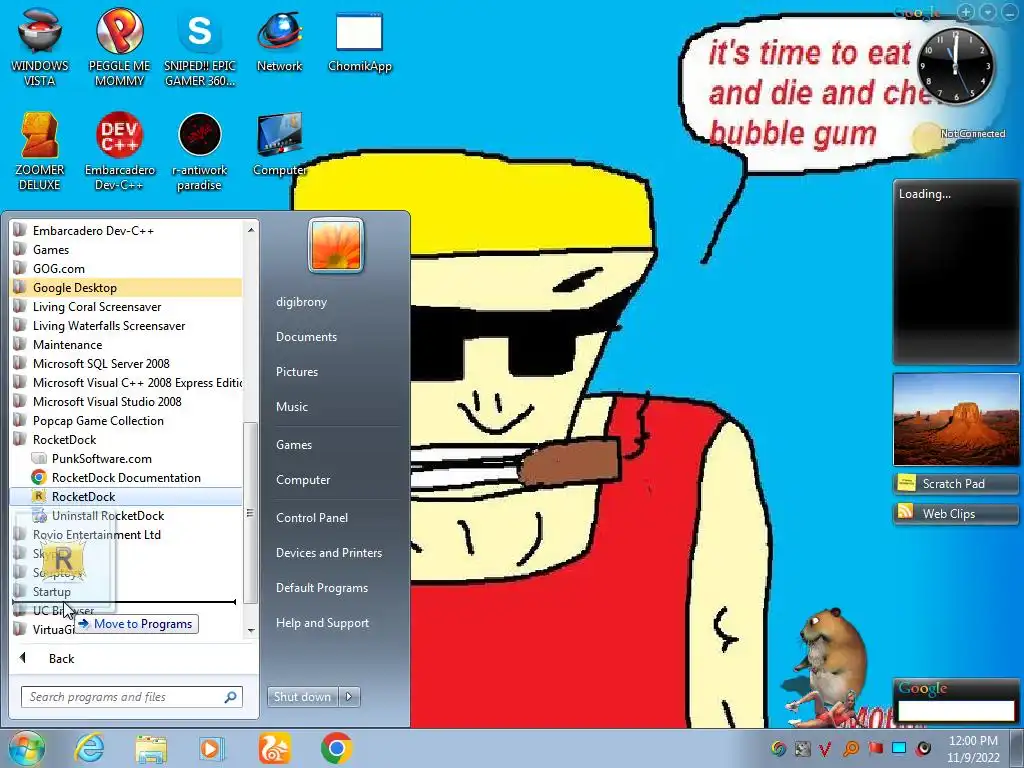Click the Shut down button
The width and height of the screenshot is (1024, 768).
pos(303,697)
